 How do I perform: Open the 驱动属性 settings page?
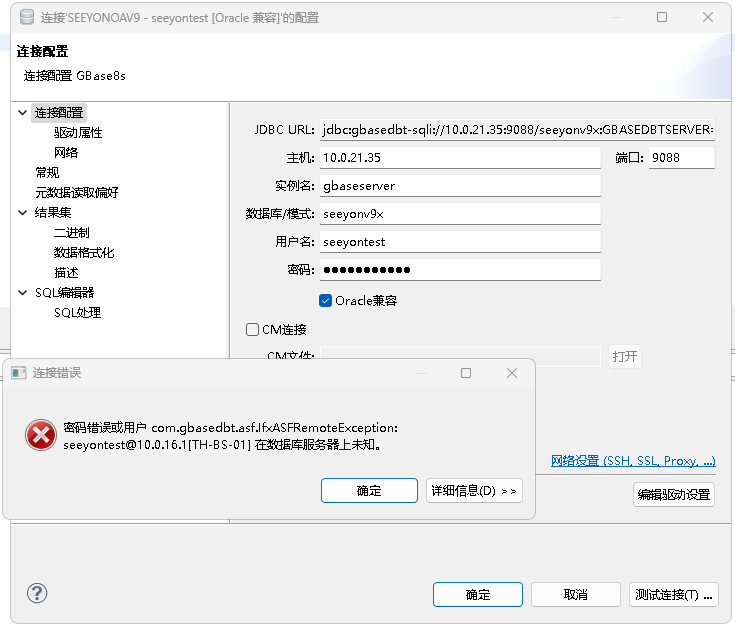point(78,133)
